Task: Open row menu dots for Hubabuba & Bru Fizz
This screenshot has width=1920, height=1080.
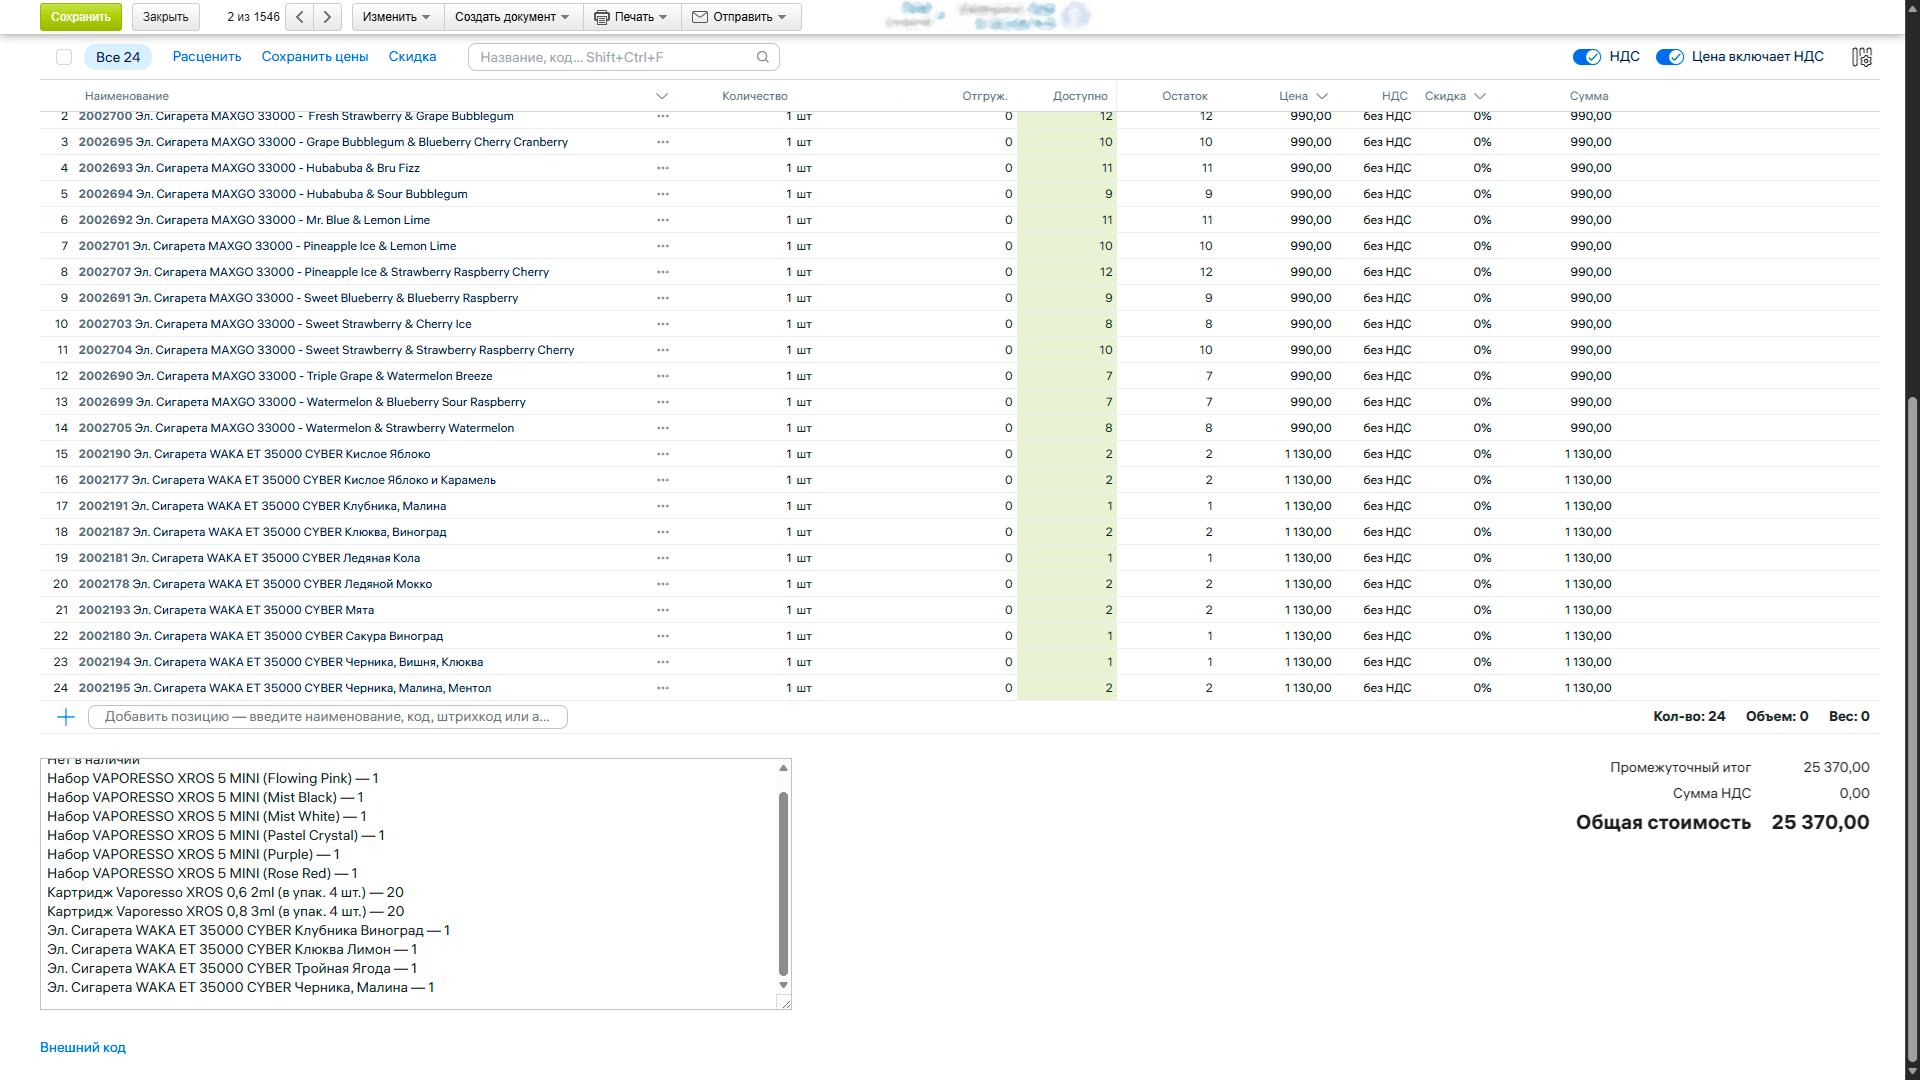Action: pyautogui.click(x=663, y=168)
